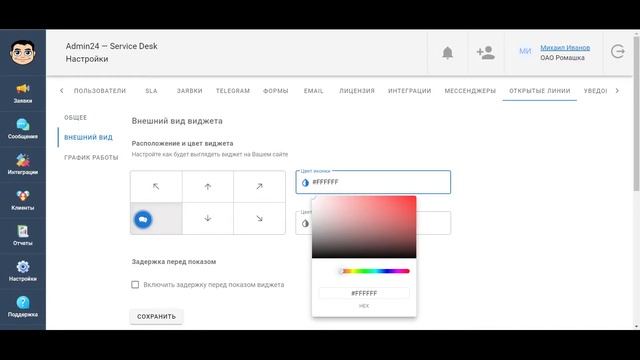
Task: Place widget at top-left arrow
Action: coord(156,187)
